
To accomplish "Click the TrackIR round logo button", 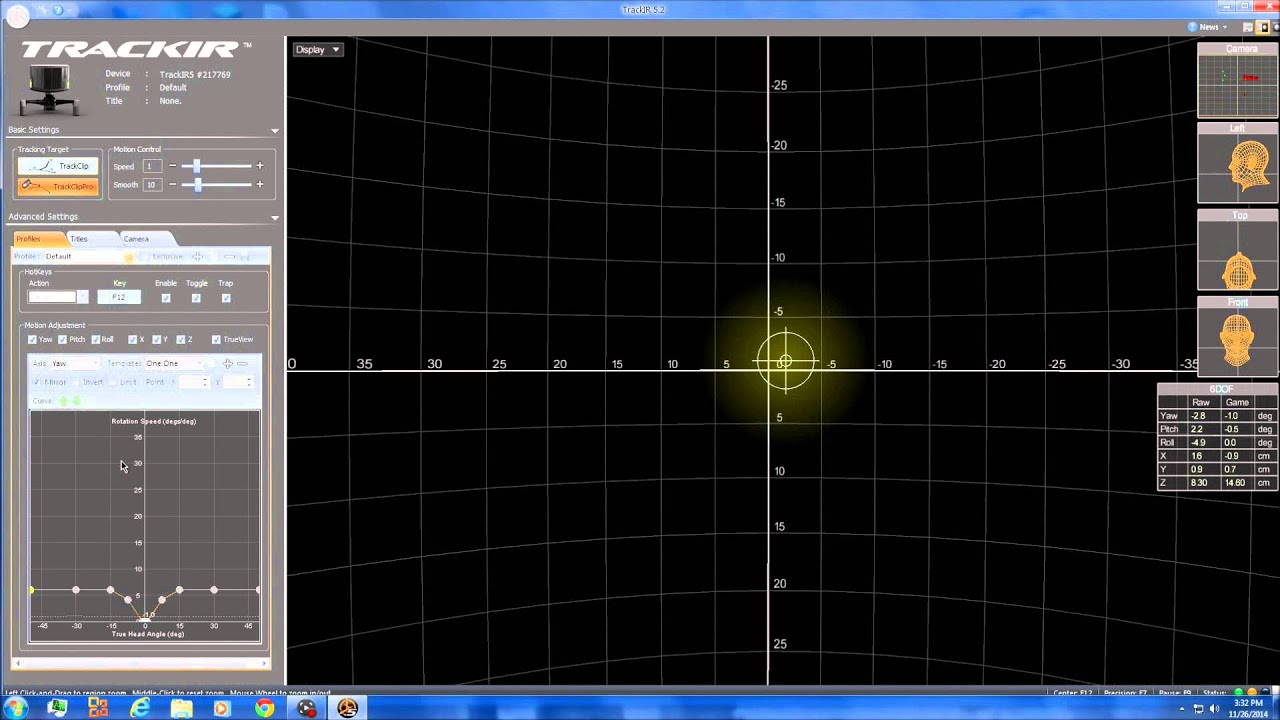I will [16, 15].
